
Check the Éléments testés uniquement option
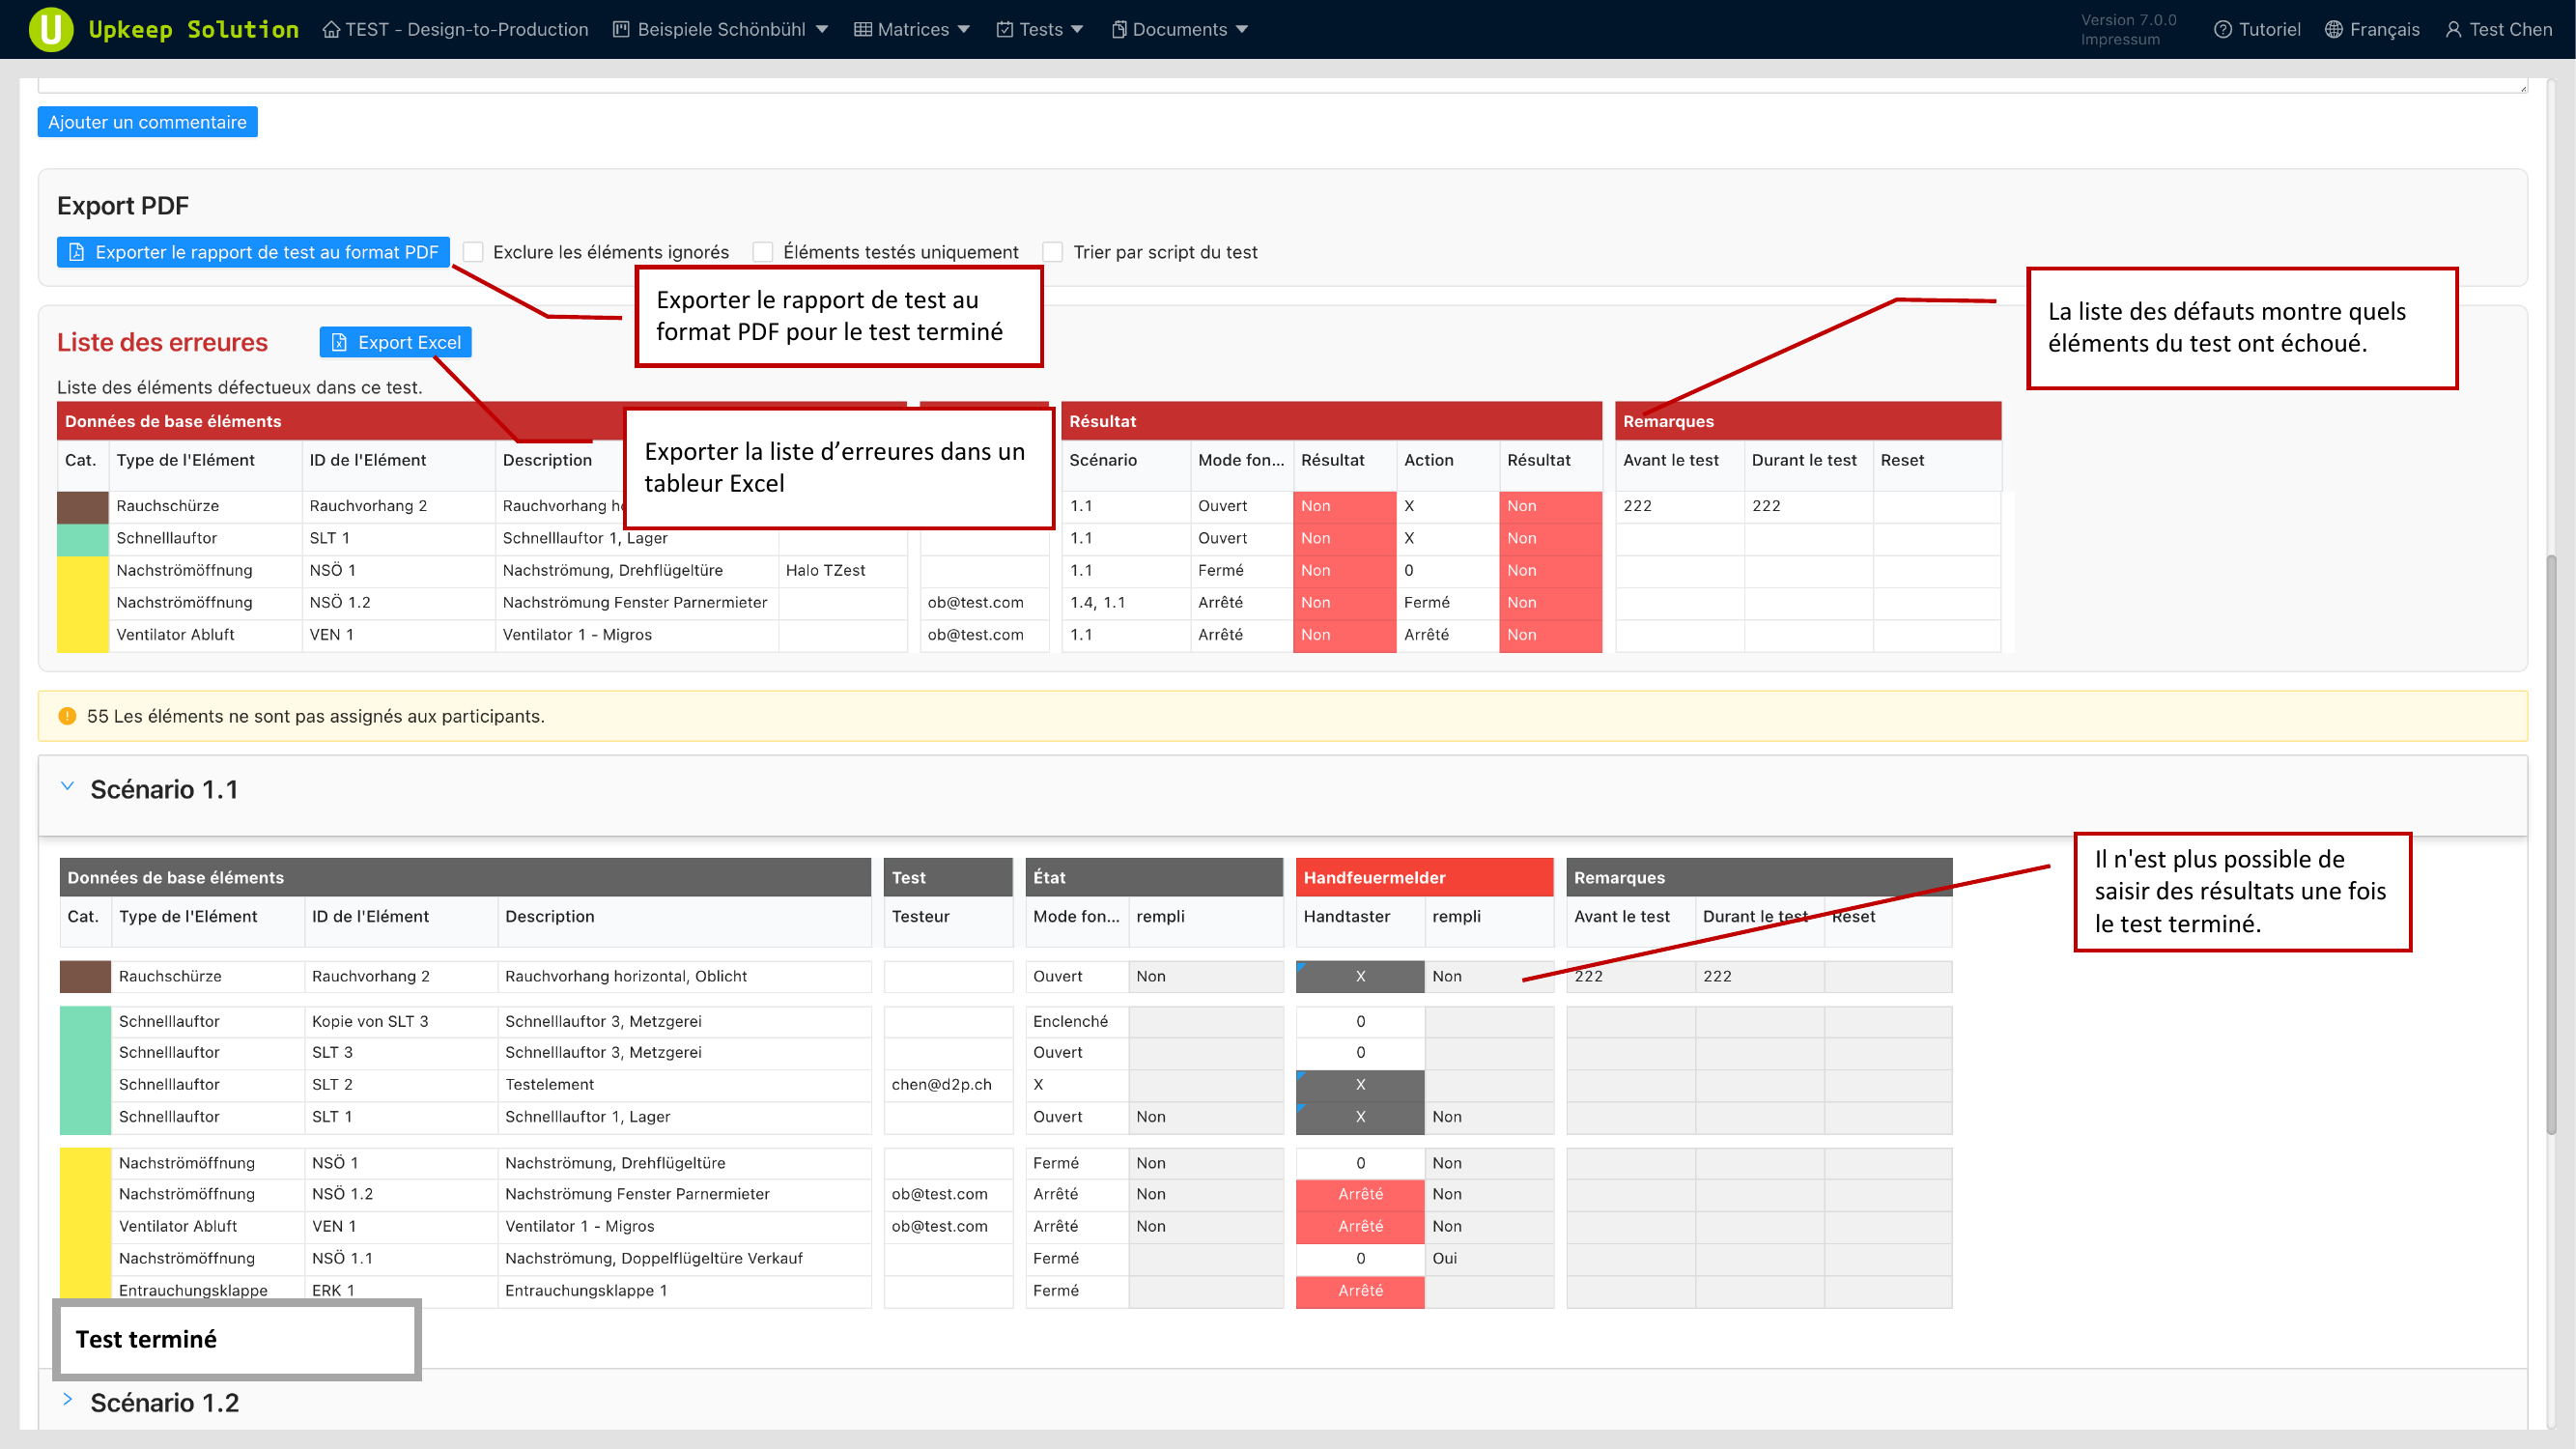pos(763,252)
